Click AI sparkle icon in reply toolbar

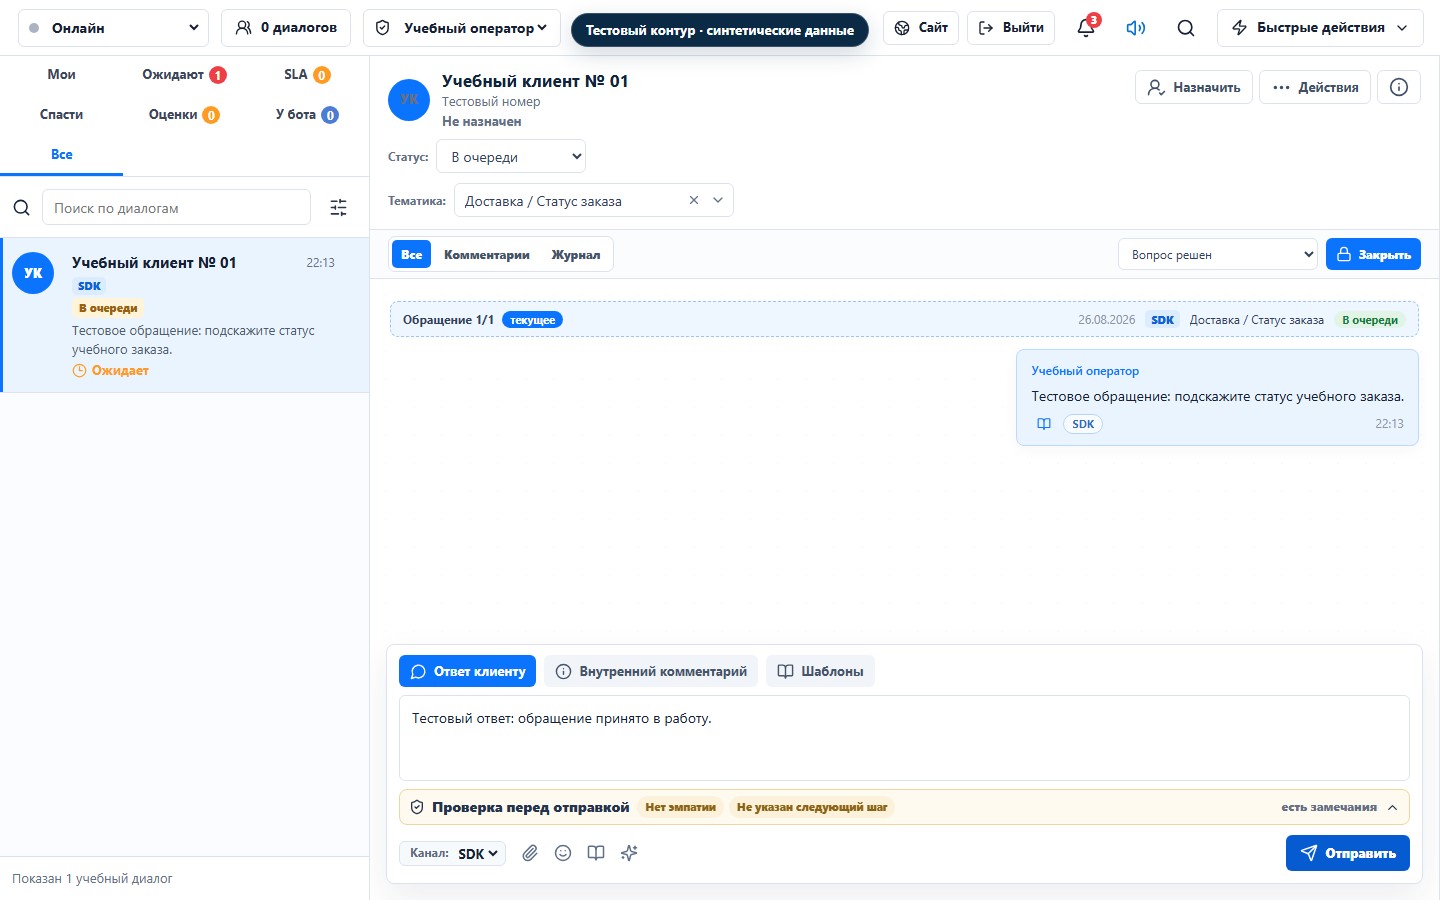(x=629, y=853)
